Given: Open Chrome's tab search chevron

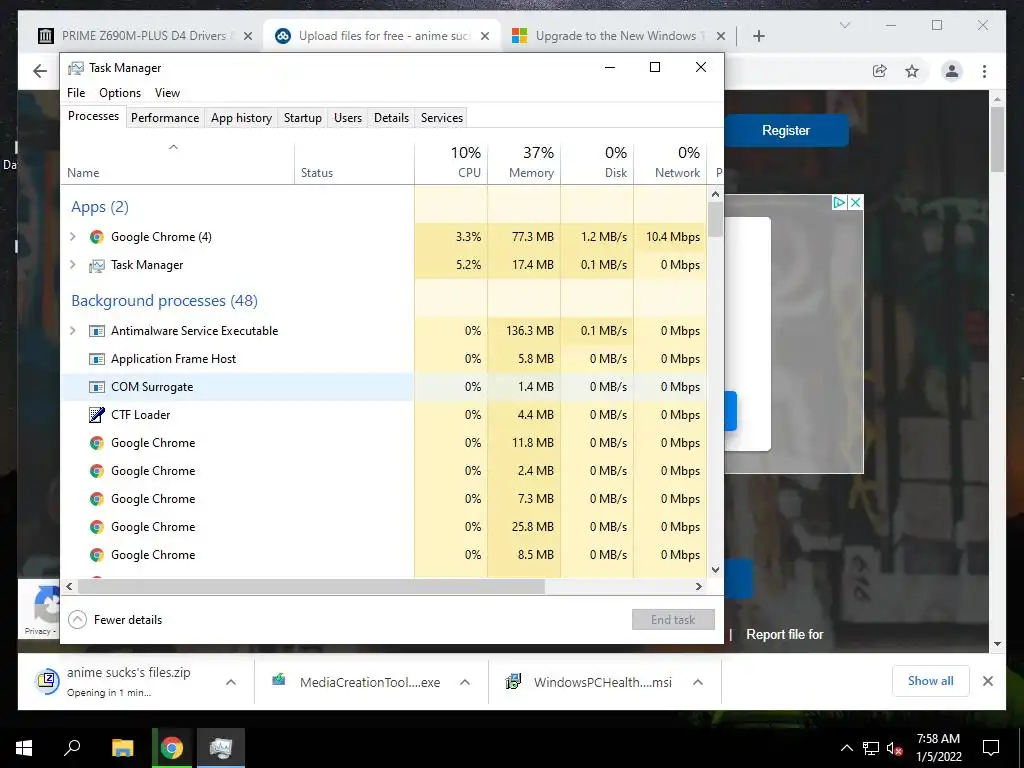Looking at the screenshot, I should point(844,25).
